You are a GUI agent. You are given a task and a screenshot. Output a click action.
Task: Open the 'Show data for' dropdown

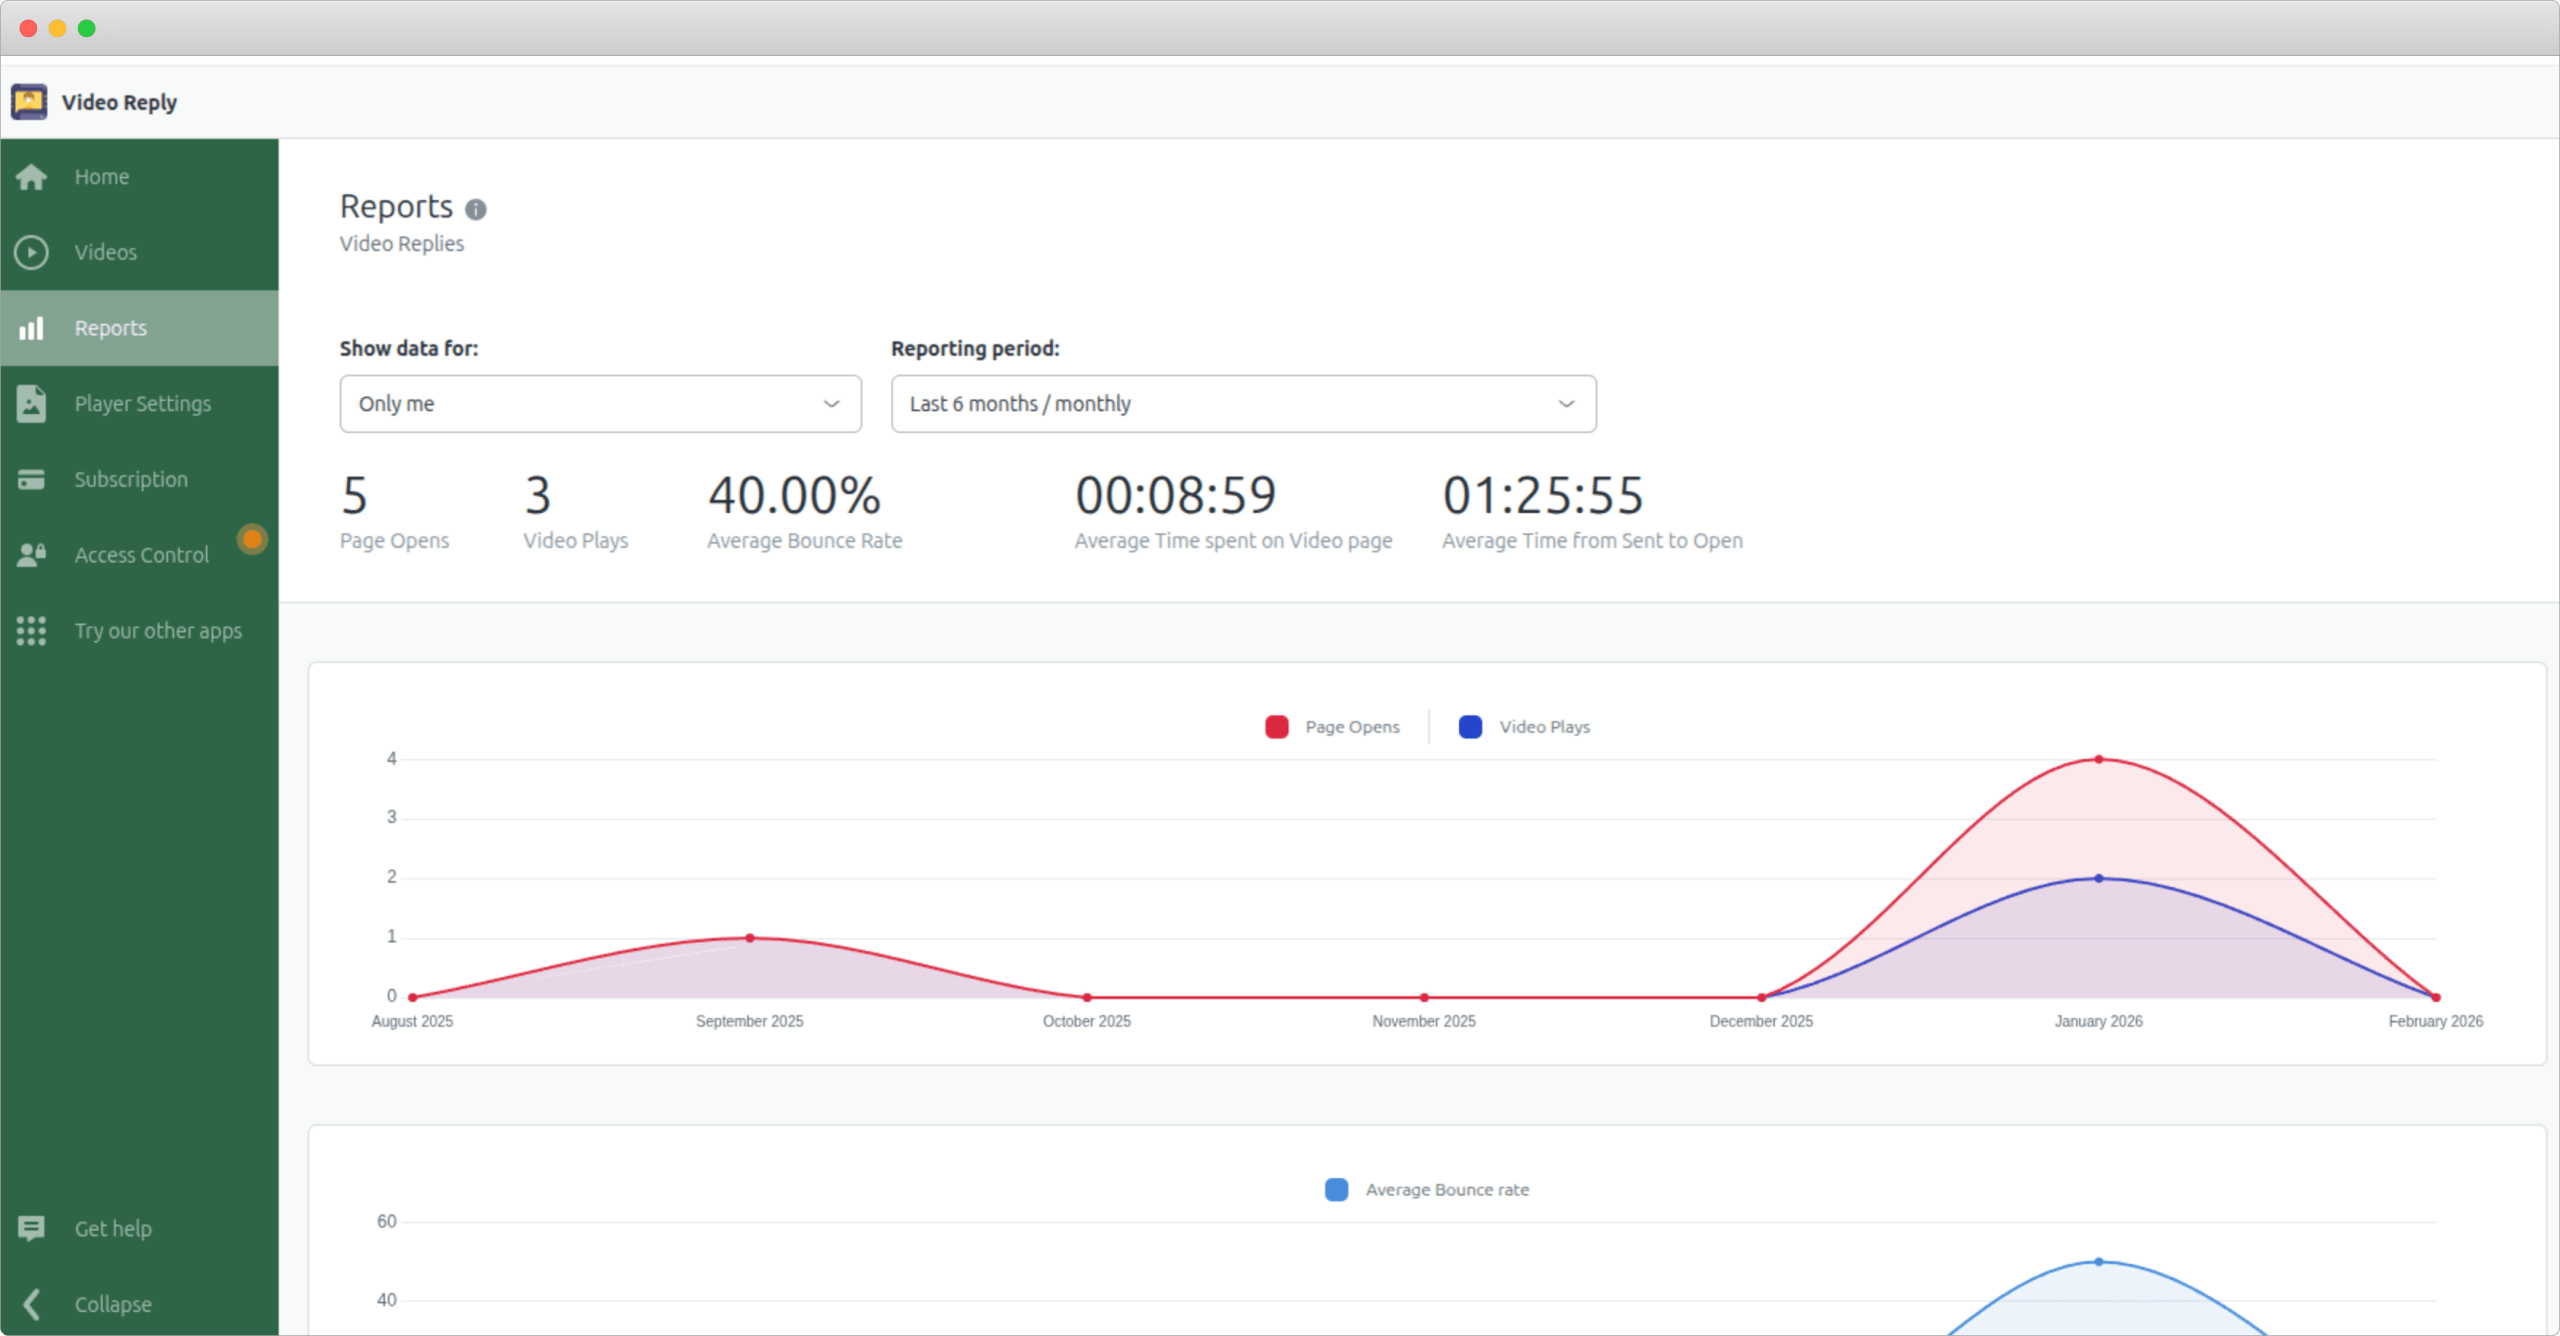(x=599, y=403)
